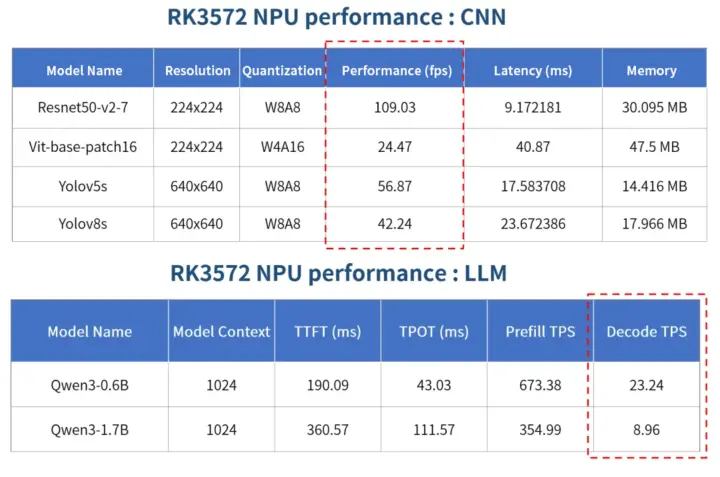
Task: Select the 'Vit-base-patch16' model name cell
Action: pyautogui.click(x=83, y=147)
